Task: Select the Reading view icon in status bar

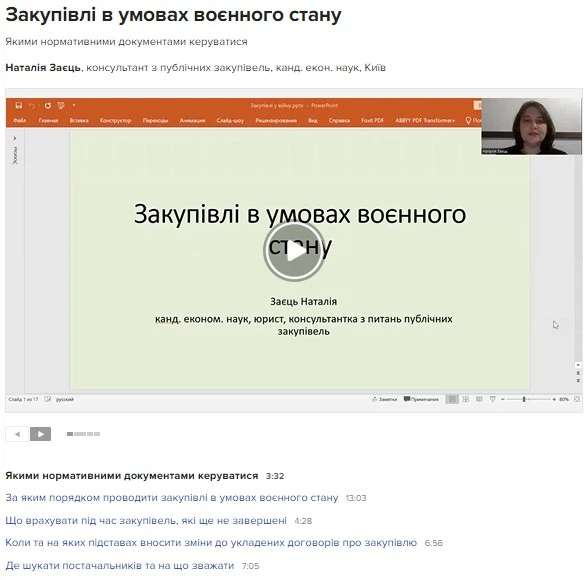Action: (x=479, y=399)
